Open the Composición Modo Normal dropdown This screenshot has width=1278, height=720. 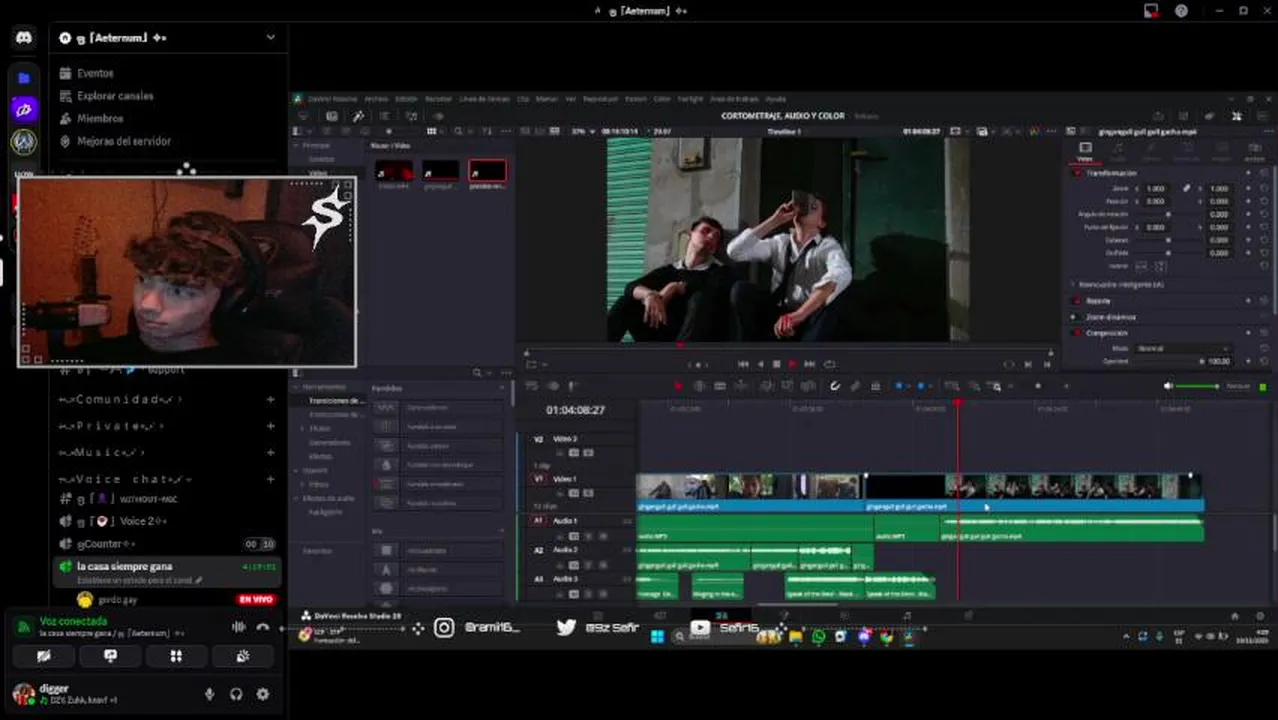coord(1184,348)
